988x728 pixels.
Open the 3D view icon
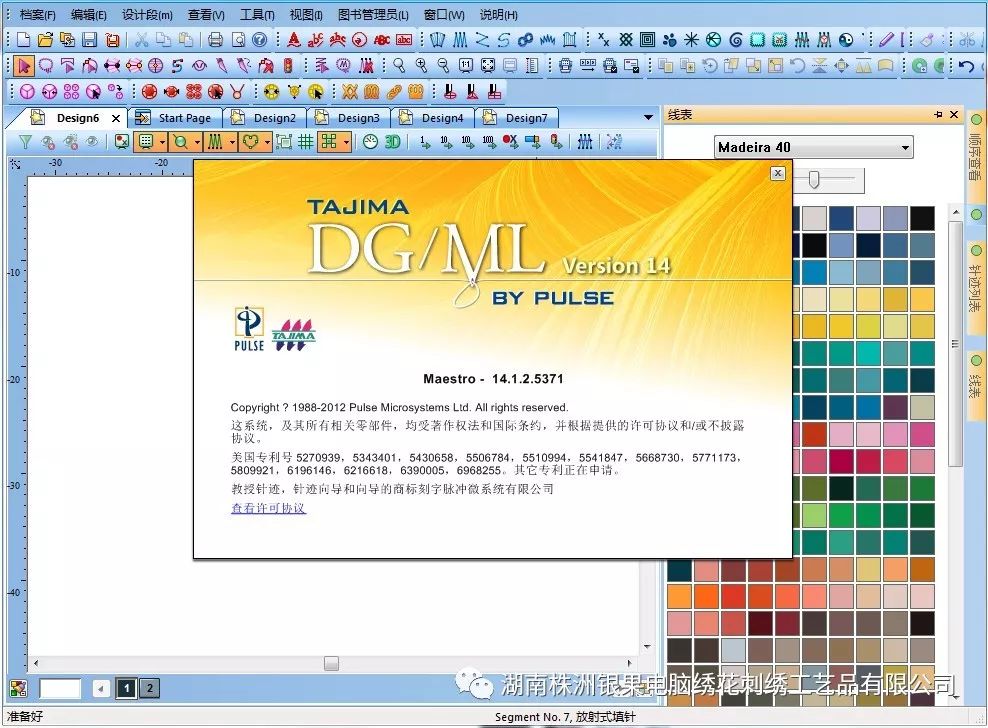(x=392, y=142)
